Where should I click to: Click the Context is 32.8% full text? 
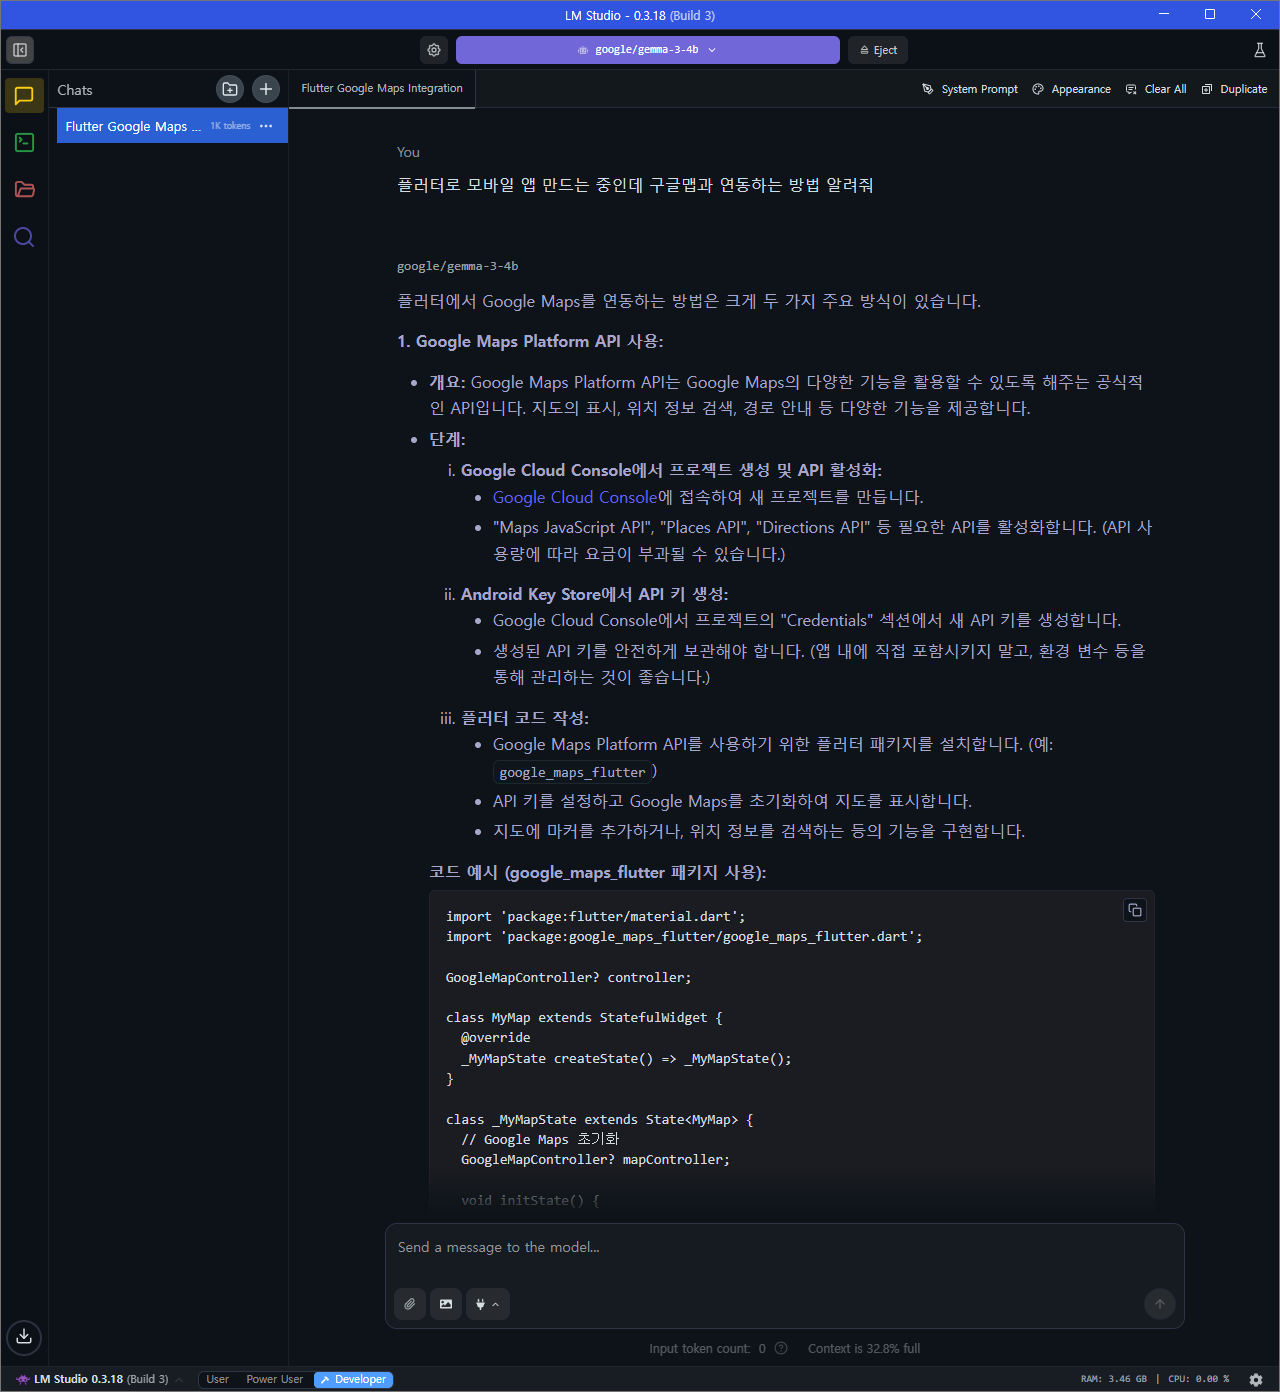click(x=864, y=1348)
